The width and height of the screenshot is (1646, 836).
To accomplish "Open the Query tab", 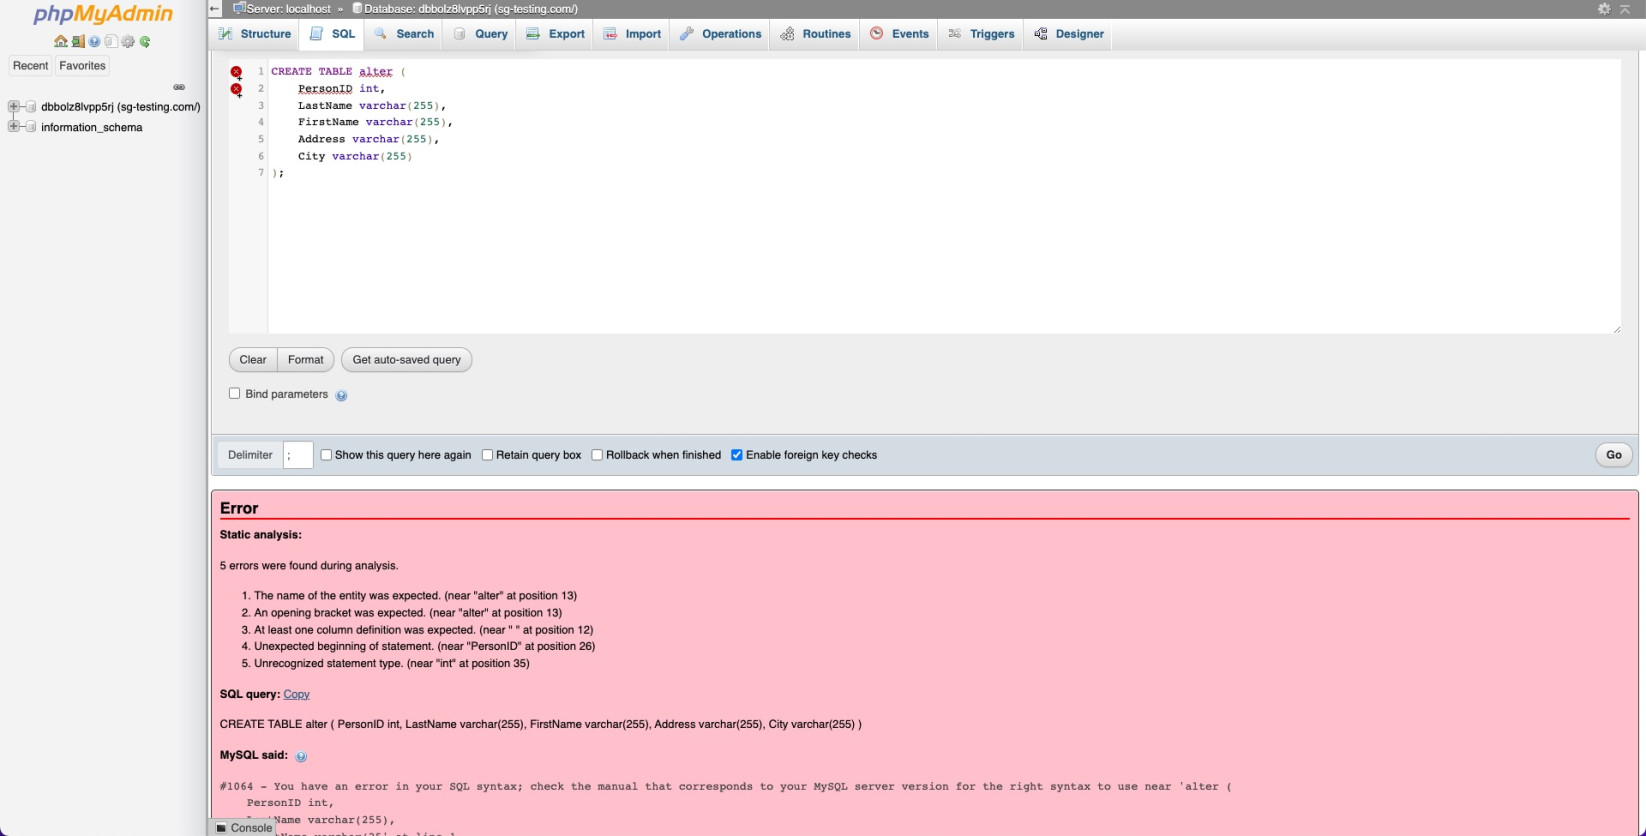I will pyautogui.click(x=481, y=34).
